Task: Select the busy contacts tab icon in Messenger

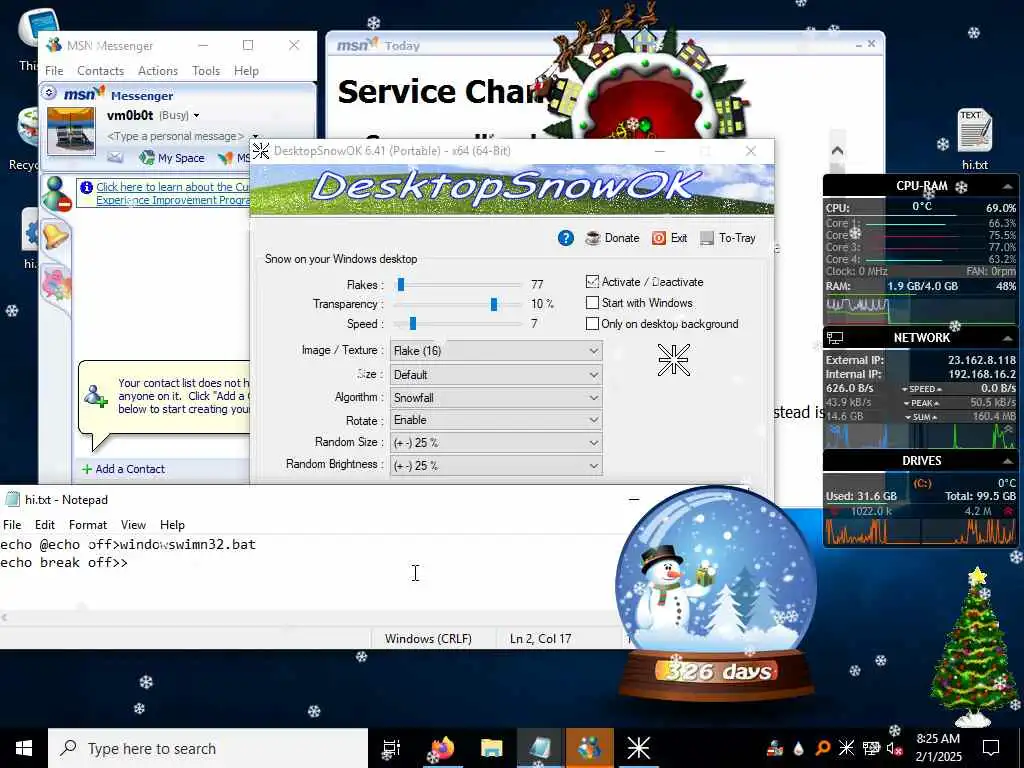Action: coord(57,194)
